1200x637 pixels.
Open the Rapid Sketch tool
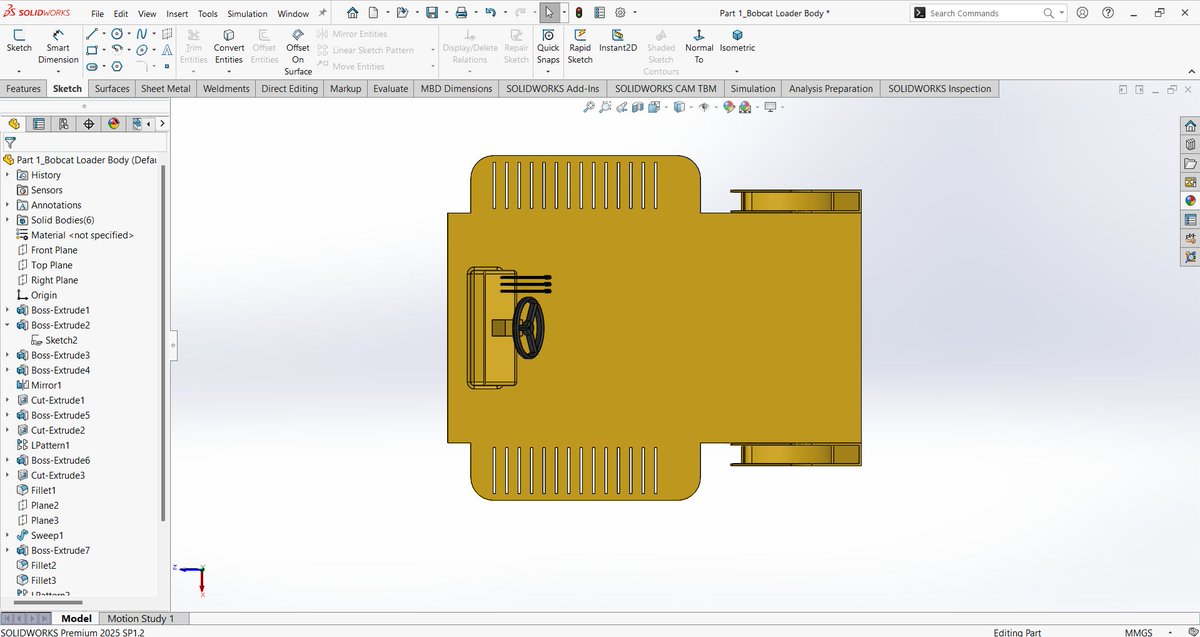(580, 46)
